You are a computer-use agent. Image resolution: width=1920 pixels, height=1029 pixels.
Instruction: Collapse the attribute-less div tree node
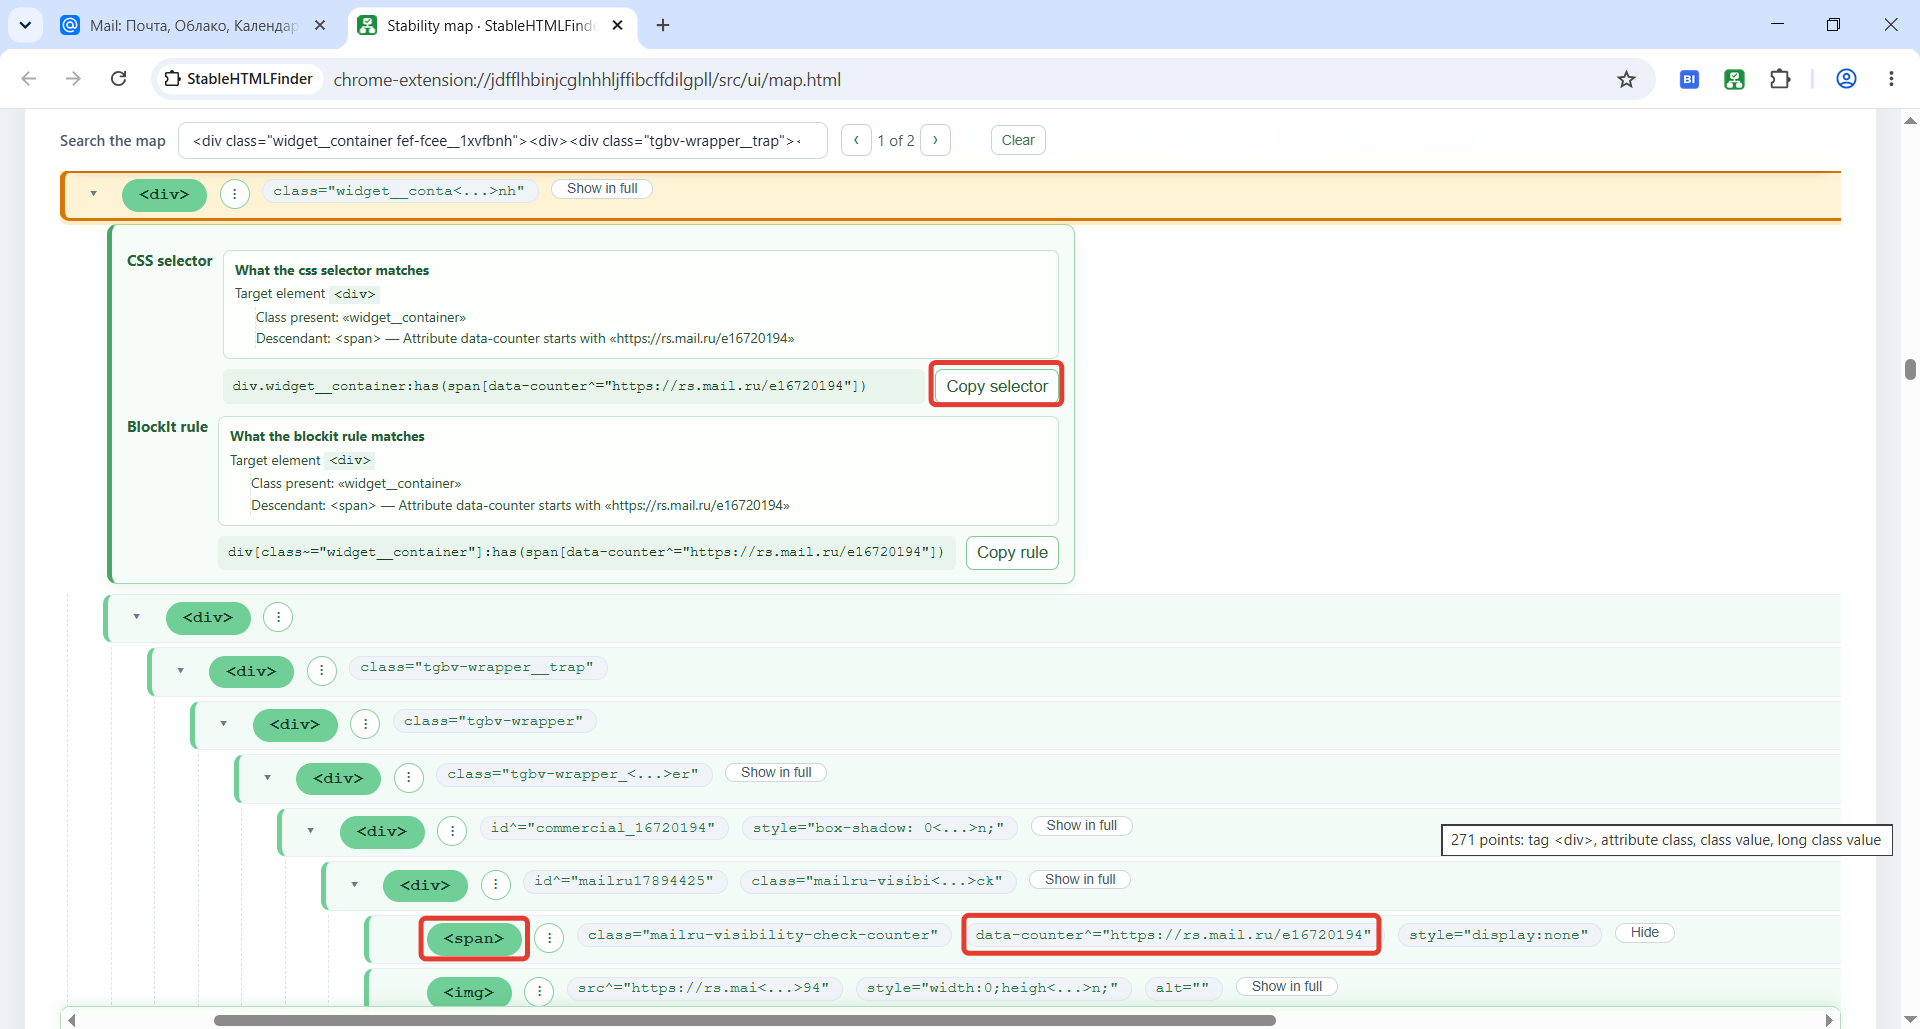(x=137, y=617)
